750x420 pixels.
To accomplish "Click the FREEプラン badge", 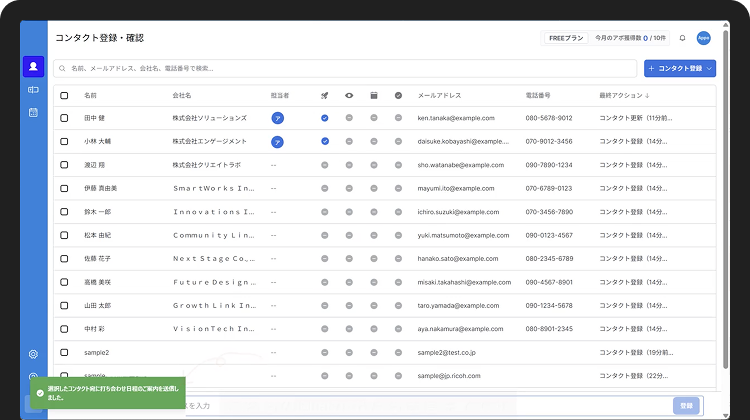I will (566, 38).
